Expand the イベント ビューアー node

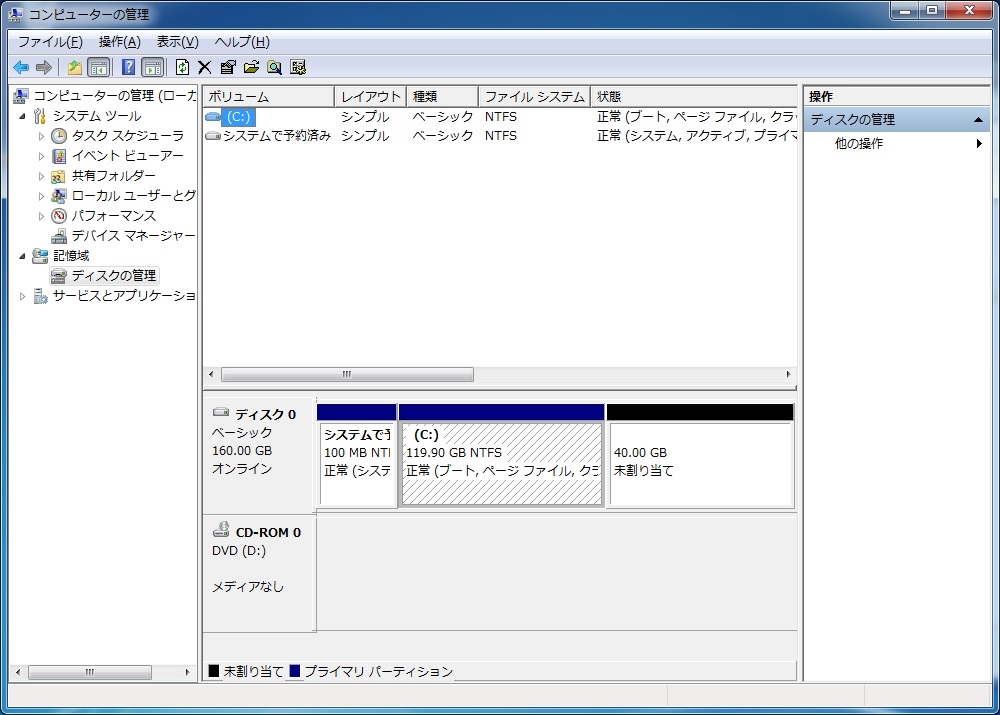point(41,156)
